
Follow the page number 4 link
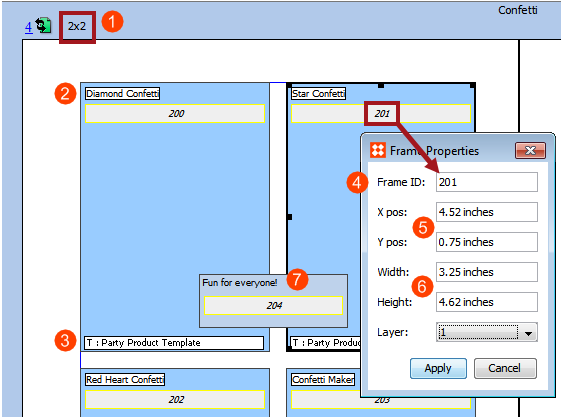pos(29,27)
